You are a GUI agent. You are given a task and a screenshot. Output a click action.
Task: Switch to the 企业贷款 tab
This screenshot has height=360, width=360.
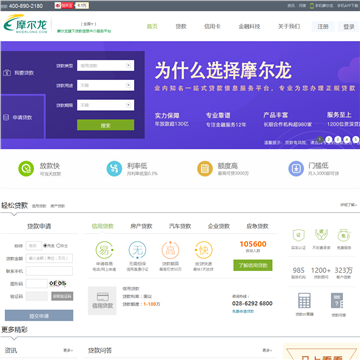[219, 226]
